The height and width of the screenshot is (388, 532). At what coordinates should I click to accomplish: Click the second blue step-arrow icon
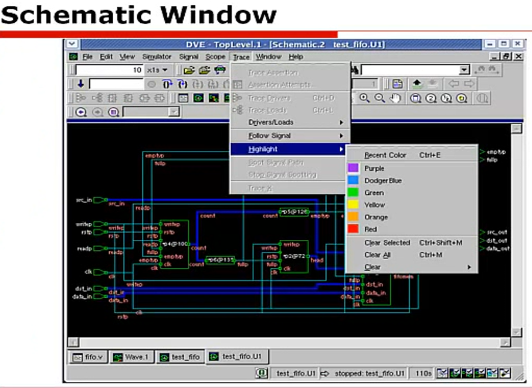(x=183, y=84)
